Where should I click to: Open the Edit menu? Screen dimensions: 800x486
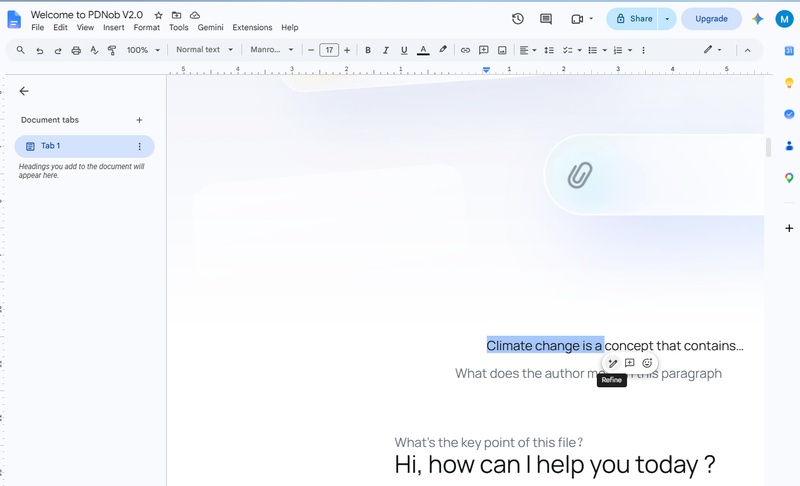click(x=60, y=28)
